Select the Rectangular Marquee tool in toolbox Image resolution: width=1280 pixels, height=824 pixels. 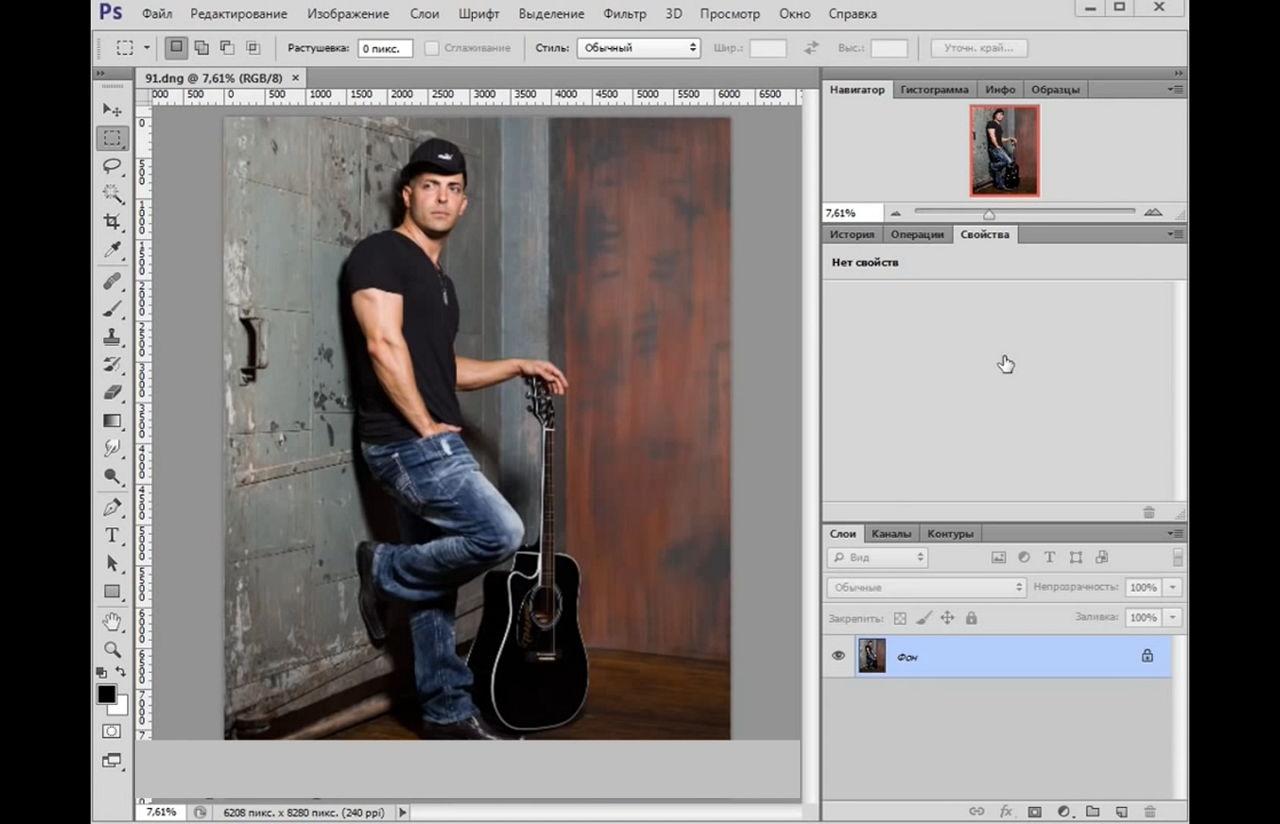pyautogui.click(x=112, y=138)
